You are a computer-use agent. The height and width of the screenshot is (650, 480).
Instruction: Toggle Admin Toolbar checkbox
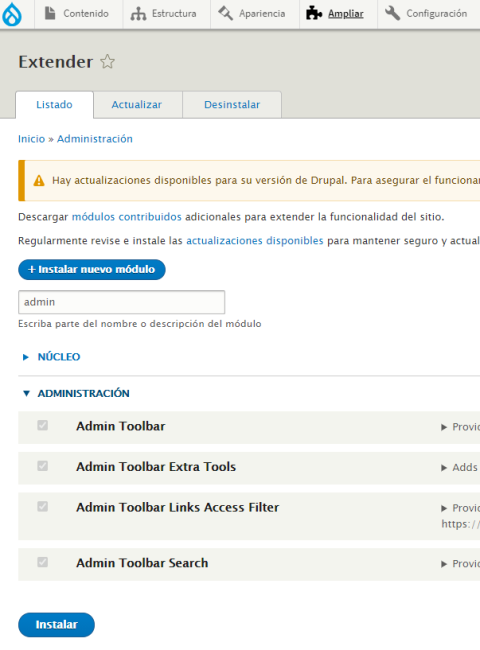click(43, 426)
